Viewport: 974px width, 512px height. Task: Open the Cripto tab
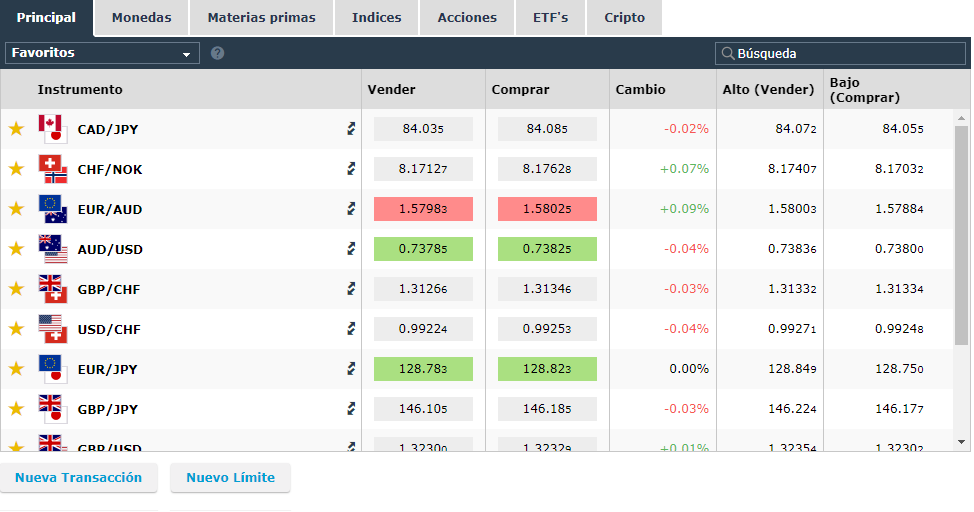point(624,18)
